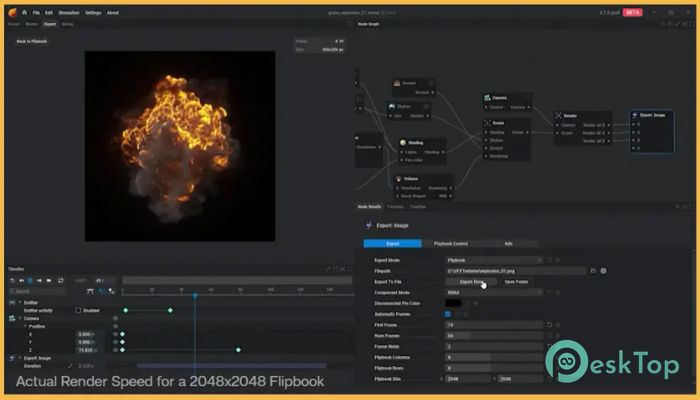This screenshot has width=700, height=400.
Task: Jump to timeline end button
Action: [x=49, y=280]
